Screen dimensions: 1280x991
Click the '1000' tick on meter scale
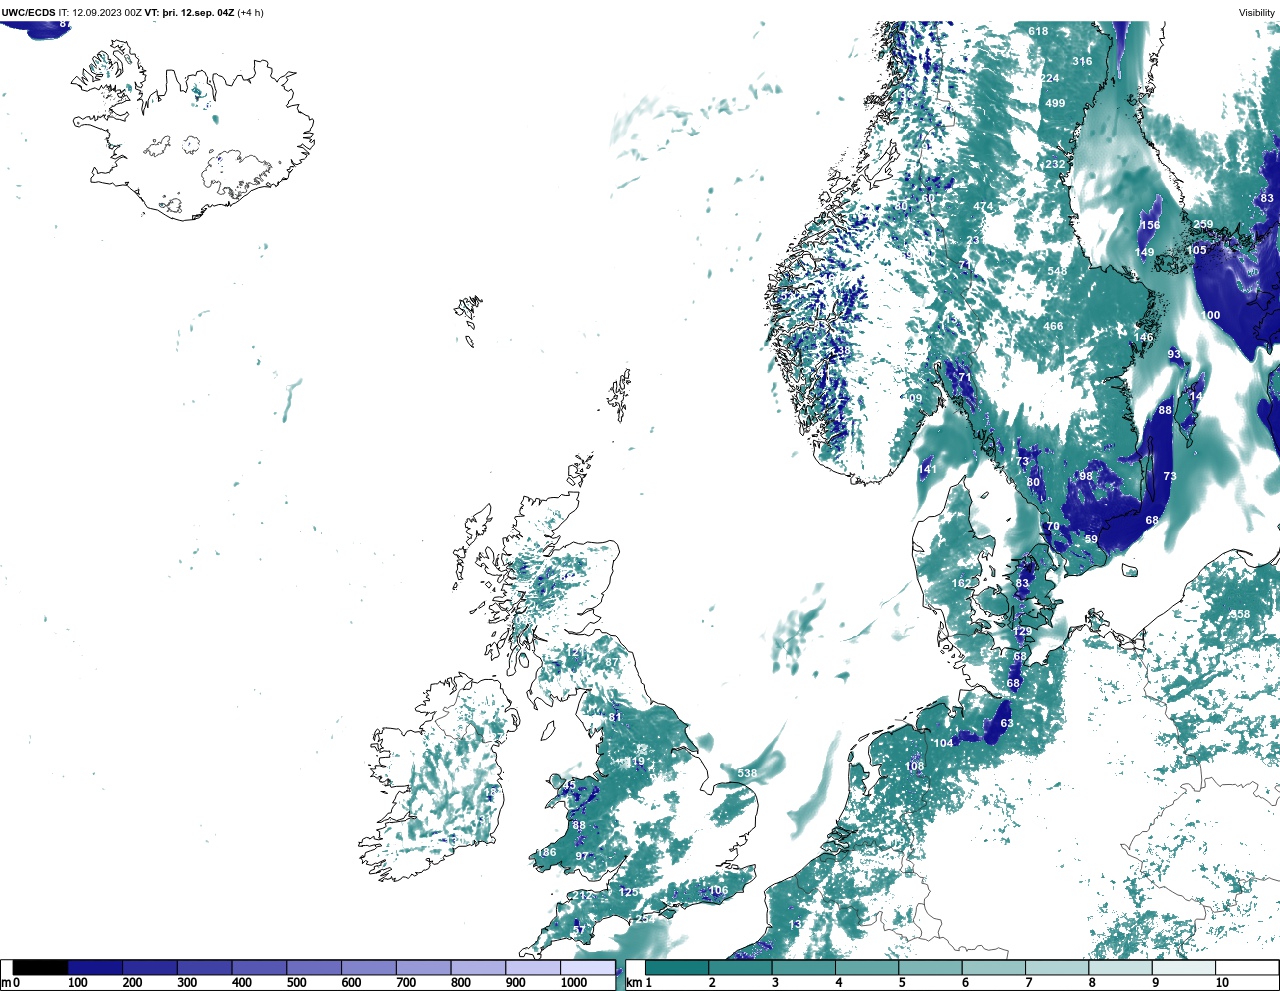[574, 983]
